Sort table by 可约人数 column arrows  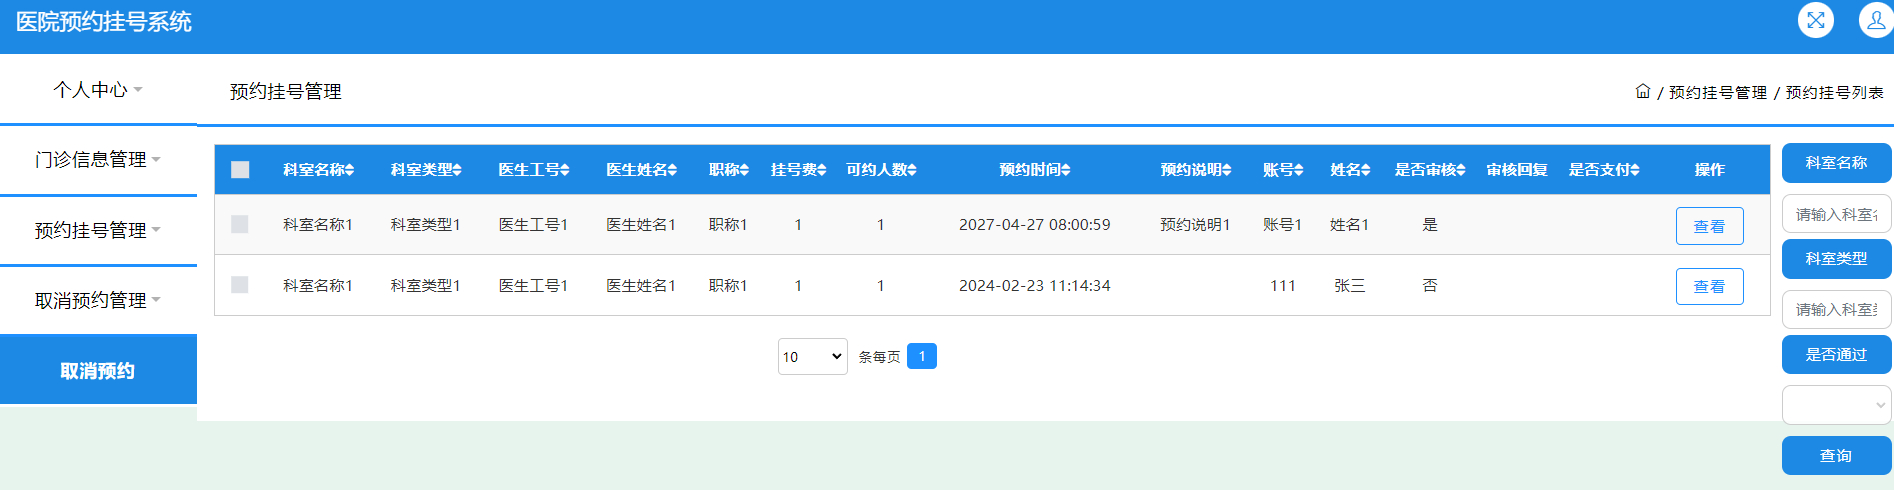pos(912,170)
